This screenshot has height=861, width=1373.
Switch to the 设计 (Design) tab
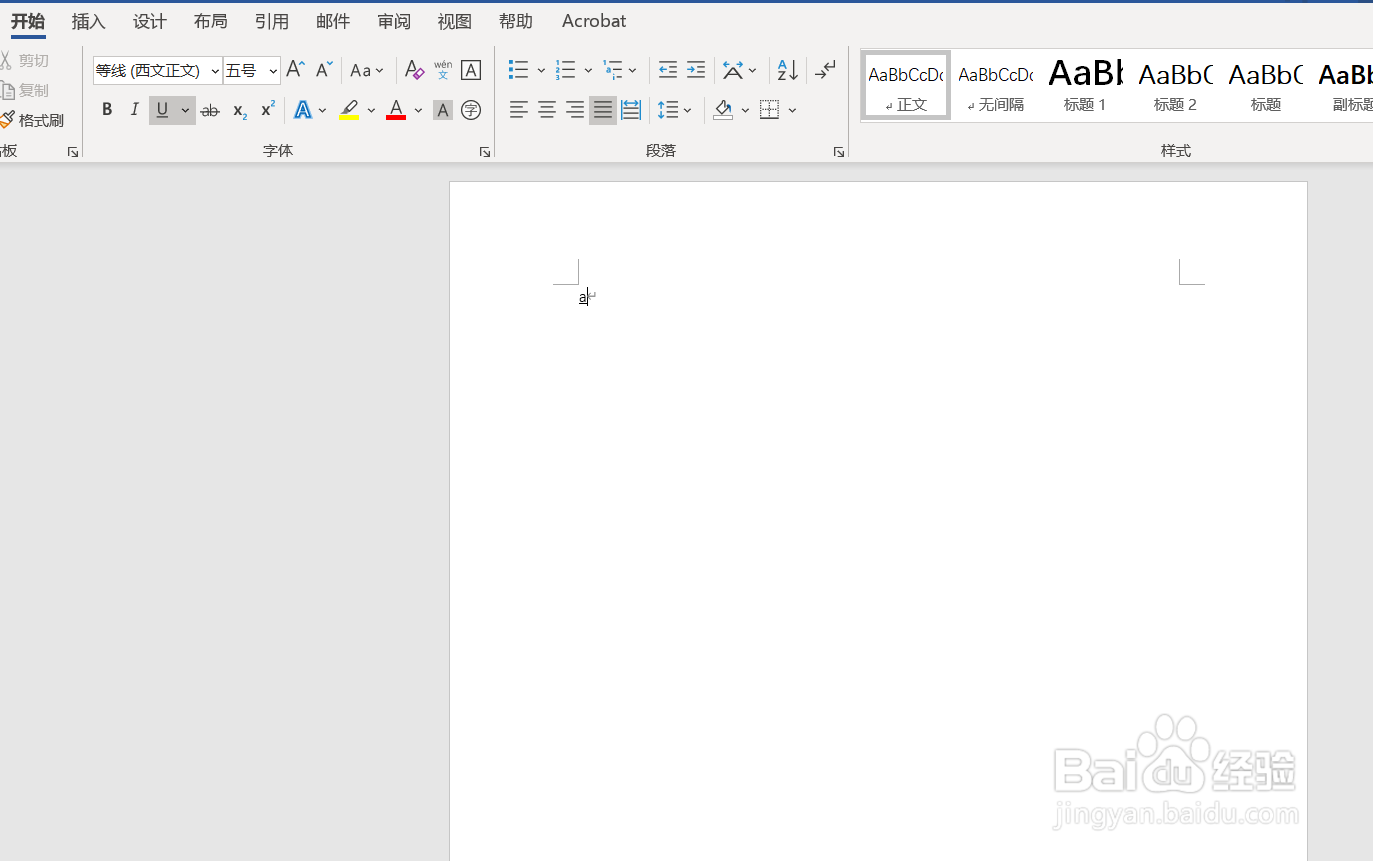(150, 21)
